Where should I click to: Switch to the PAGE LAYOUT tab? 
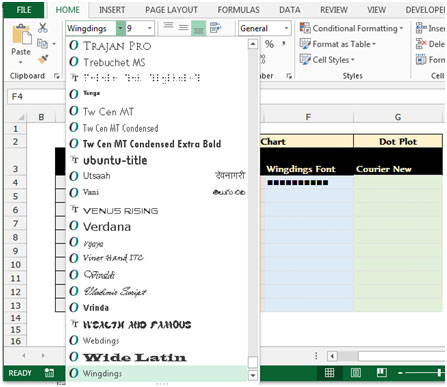pos(171,10)
